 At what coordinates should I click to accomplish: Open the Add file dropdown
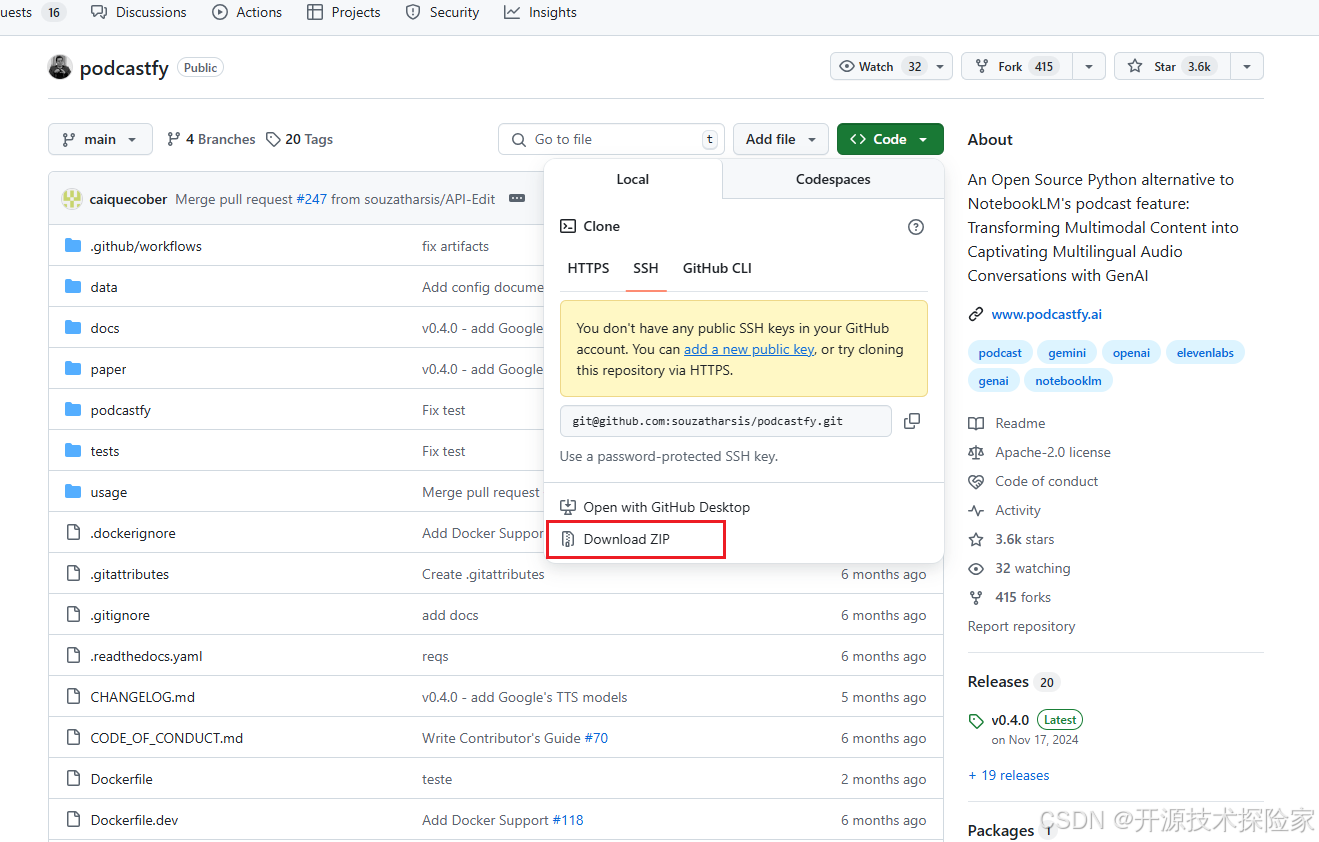tap(781, 139)
